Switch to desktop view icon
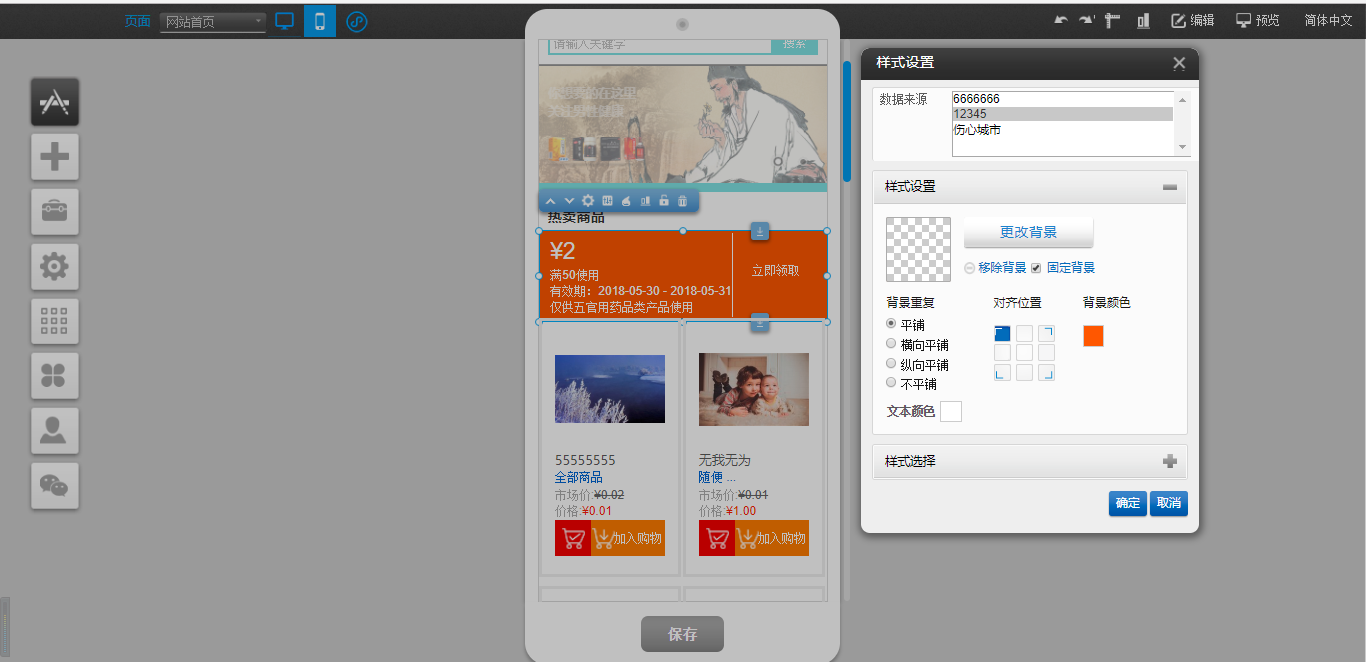This screenshot has width=1366, height=662. pyautogui.click(x=285, y=21)
